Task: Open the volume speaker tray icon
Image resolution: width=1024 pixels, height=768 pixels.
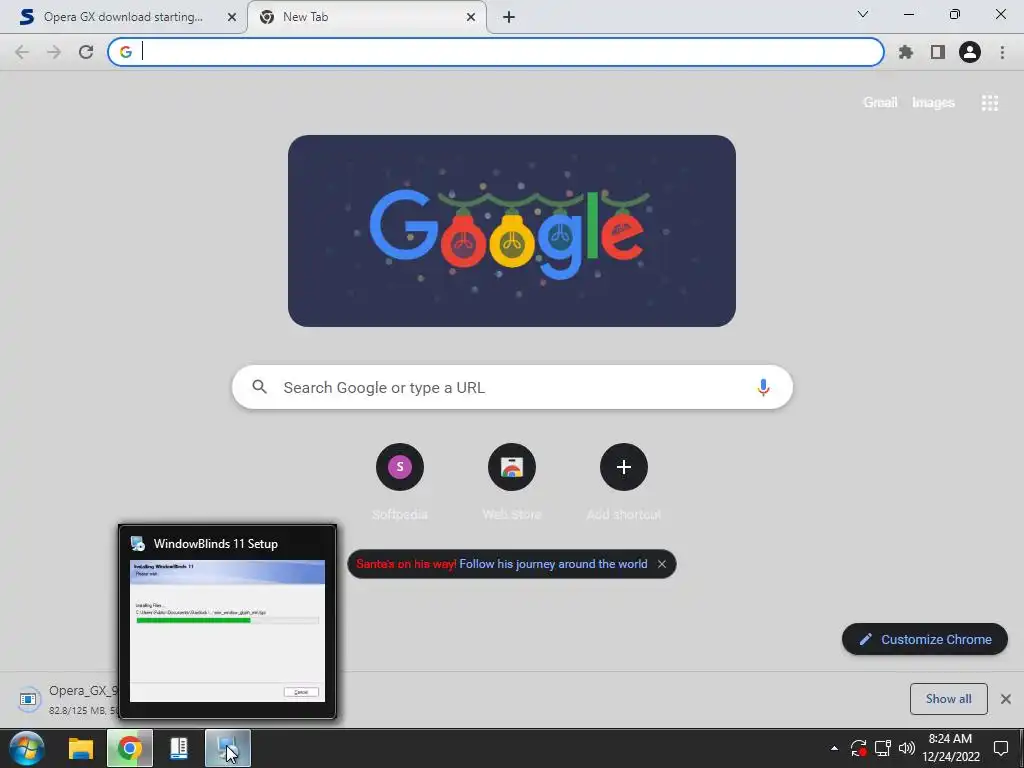Action: pos(906,748)
